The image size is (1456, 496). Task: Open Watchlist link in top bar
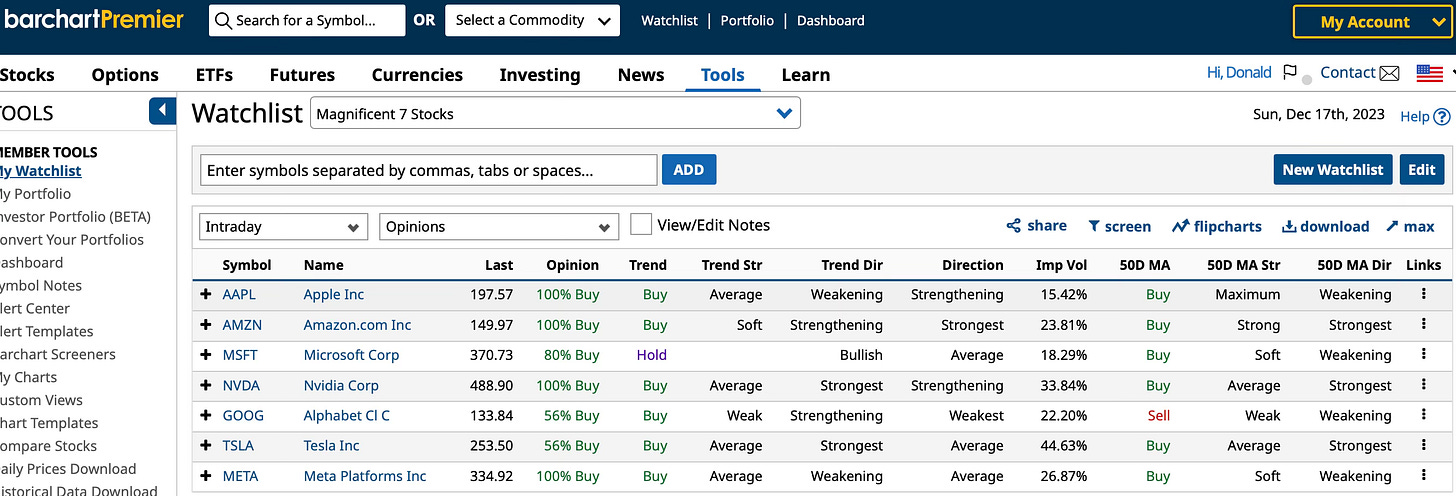tap(669, 20)
